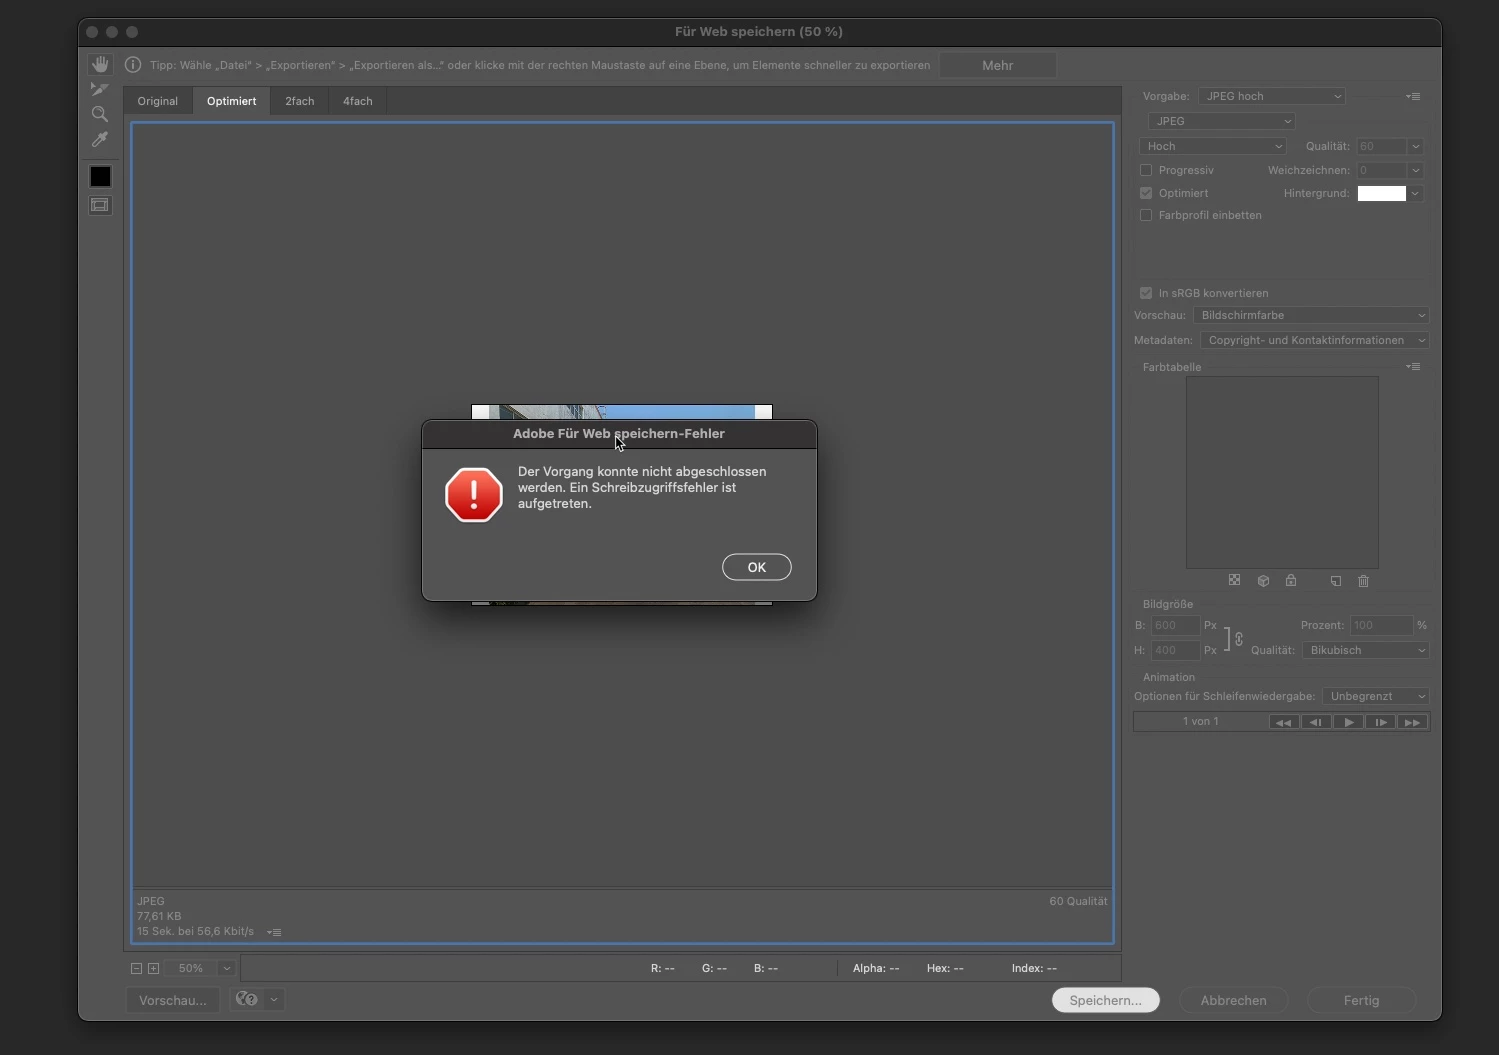Open the Vorgabe preset menu icon
The image size is (1499, 1055).
click(x=1413, y=96)
